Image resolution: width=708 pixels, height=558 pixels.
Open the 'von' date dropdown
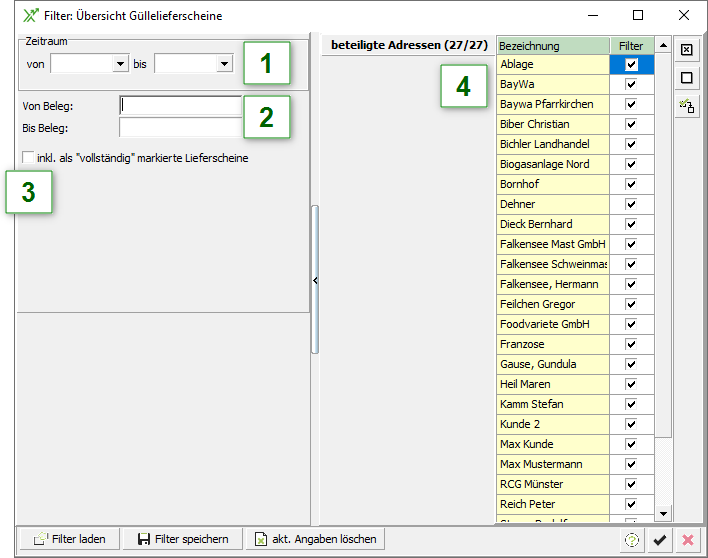pyautogui.click(x=121, y=64)
